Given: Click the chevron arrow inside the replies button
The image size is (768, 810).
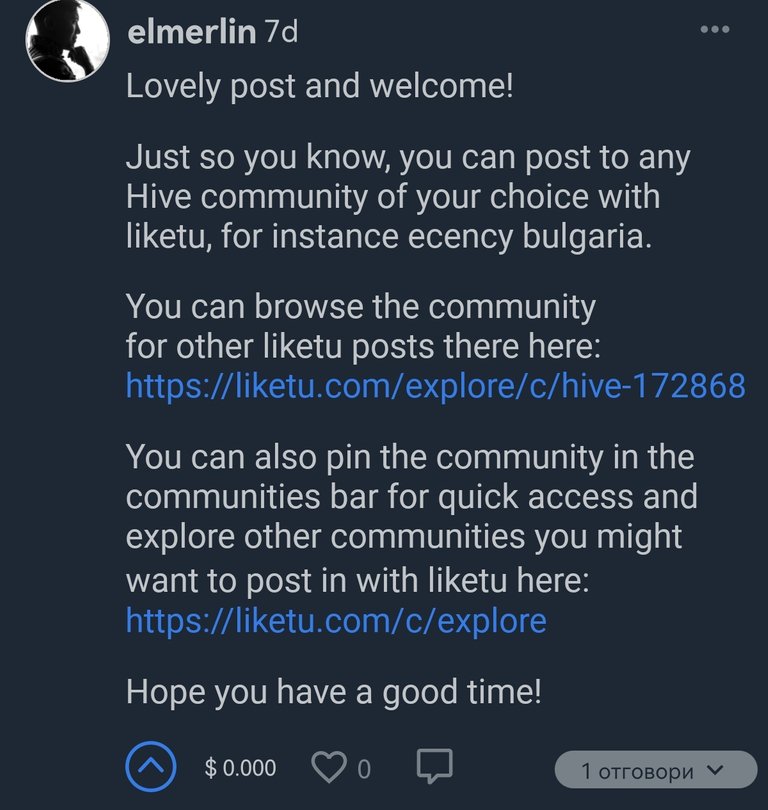Looking at the screenshot, I should click(716, 769).
